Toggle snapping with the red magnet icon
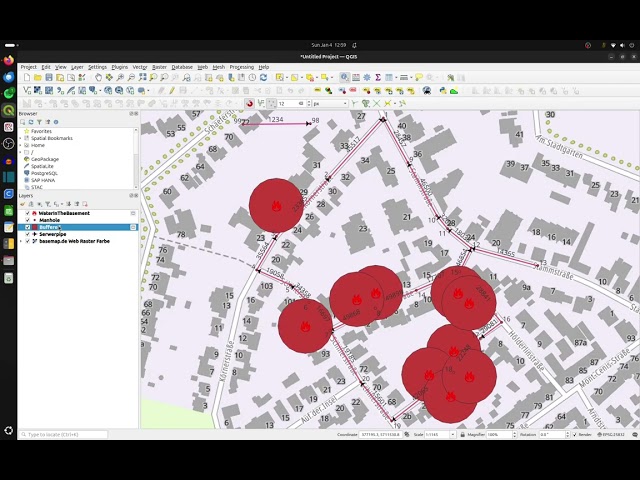The image size is (640, 480). tap(250, 104)
